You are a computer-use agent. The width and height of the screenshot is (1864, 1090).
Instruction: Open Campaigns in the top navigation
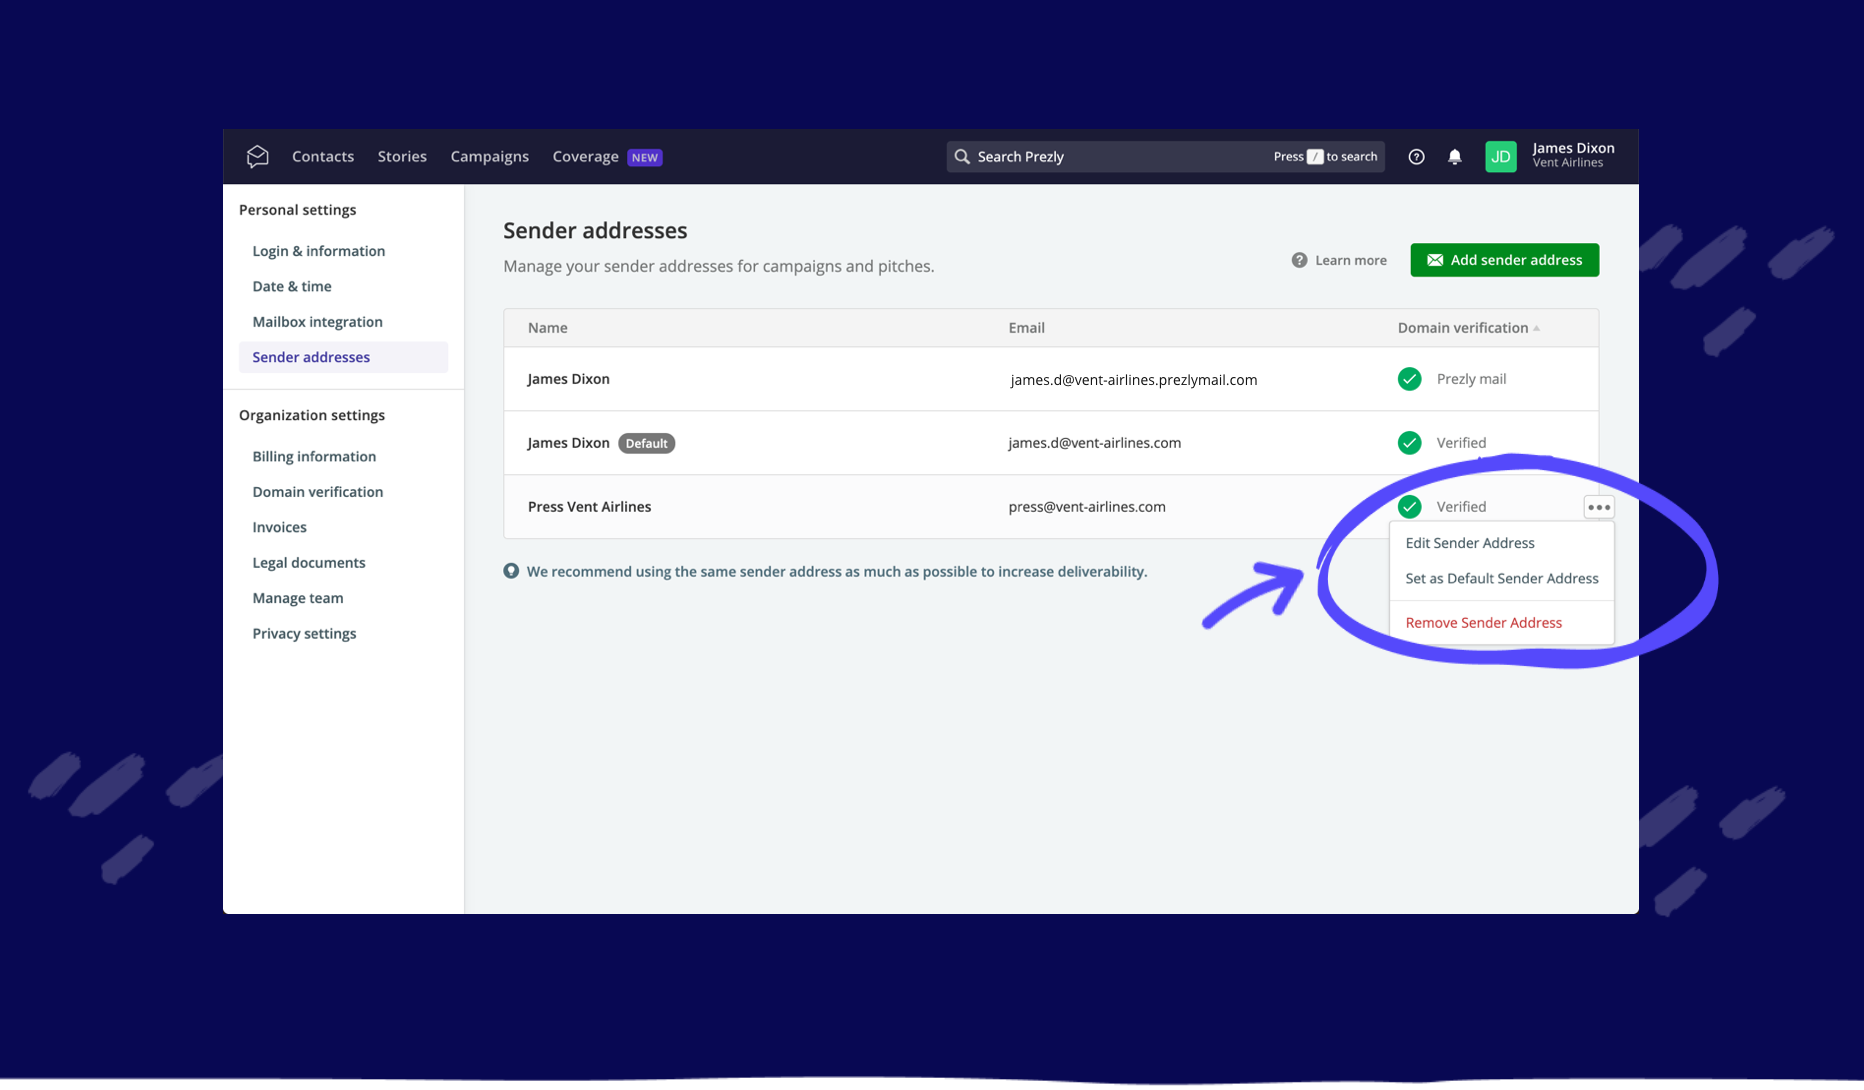[489, 157]
